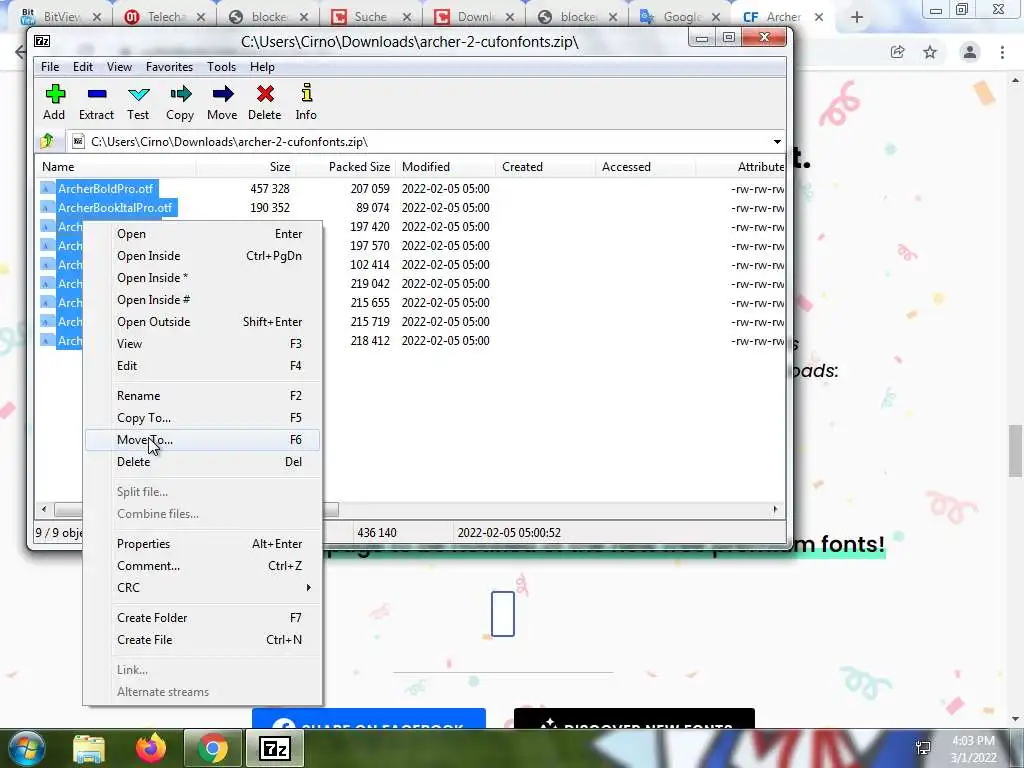This screenshot has width=1024, height=768.
Task: Click horizontal scrollbar right arrow
Action: [x=776, y=509]
